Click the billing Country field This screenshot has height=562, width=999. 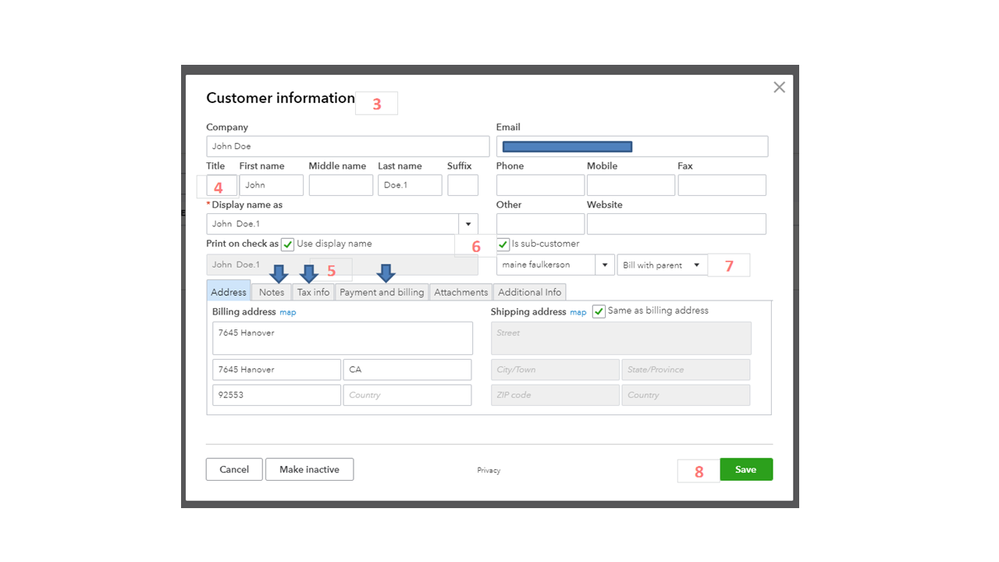tap(408, 395)
